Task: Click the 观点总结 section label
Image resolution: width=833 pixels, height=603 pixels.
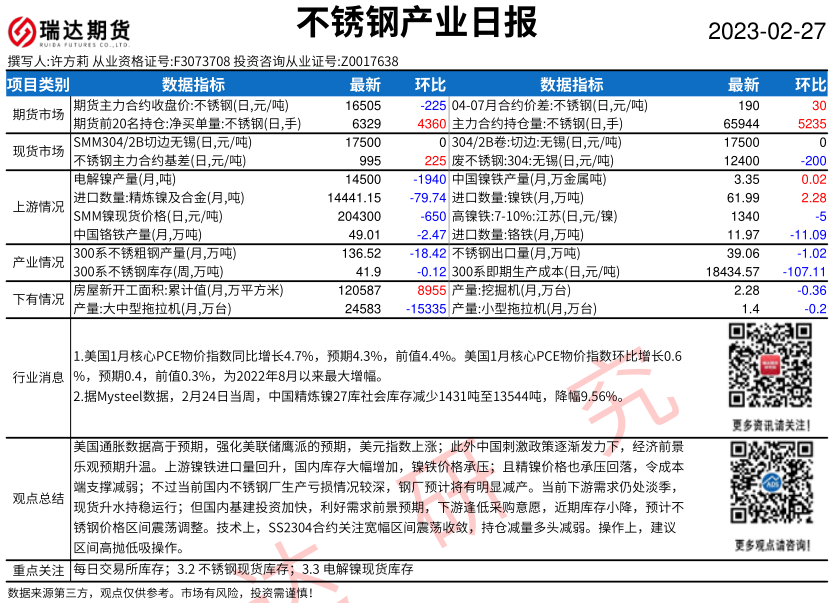Action: coord(35,498)
